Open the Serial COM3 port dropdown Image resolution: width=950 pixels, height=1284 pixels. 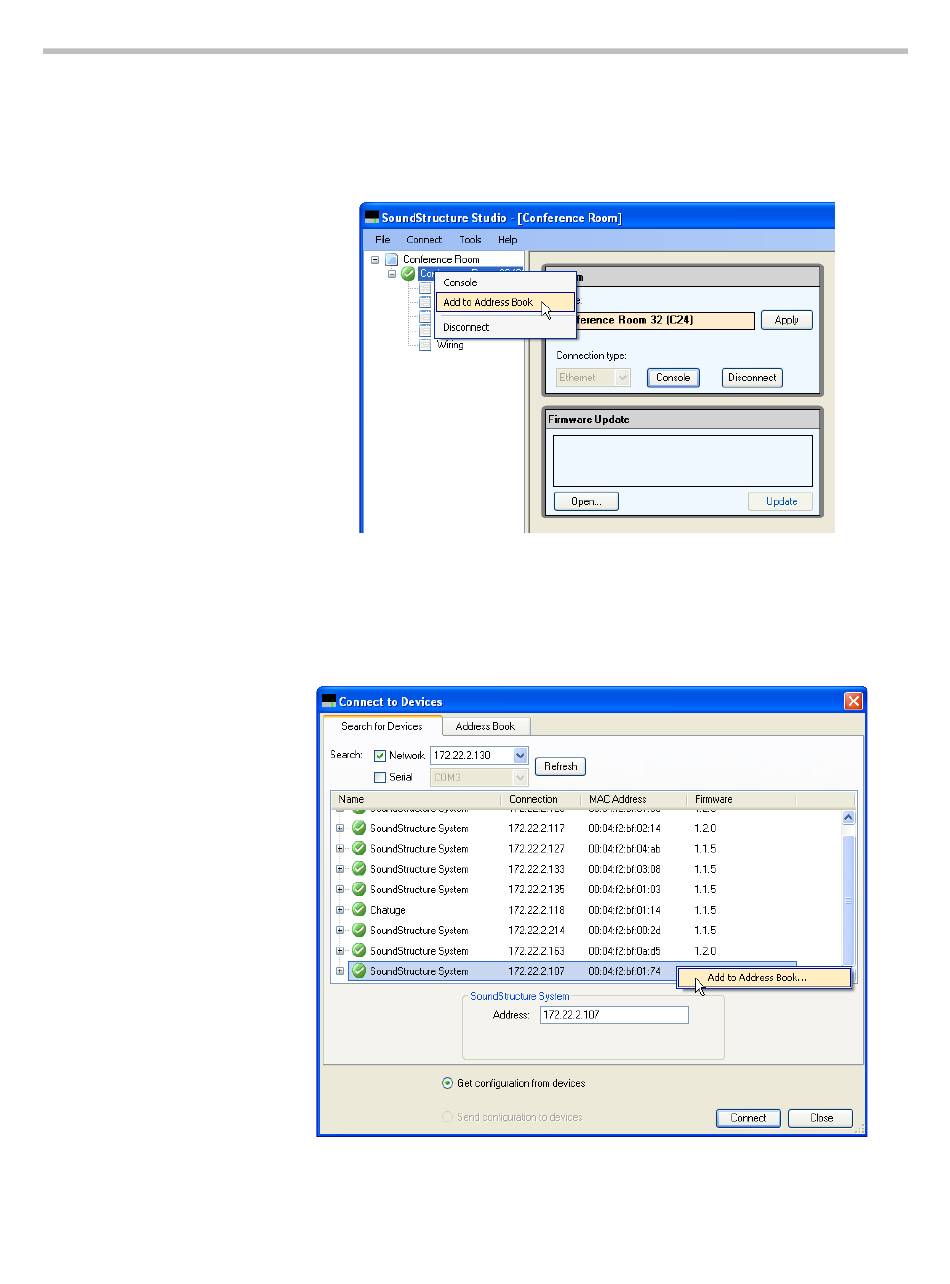click(520, 777)
